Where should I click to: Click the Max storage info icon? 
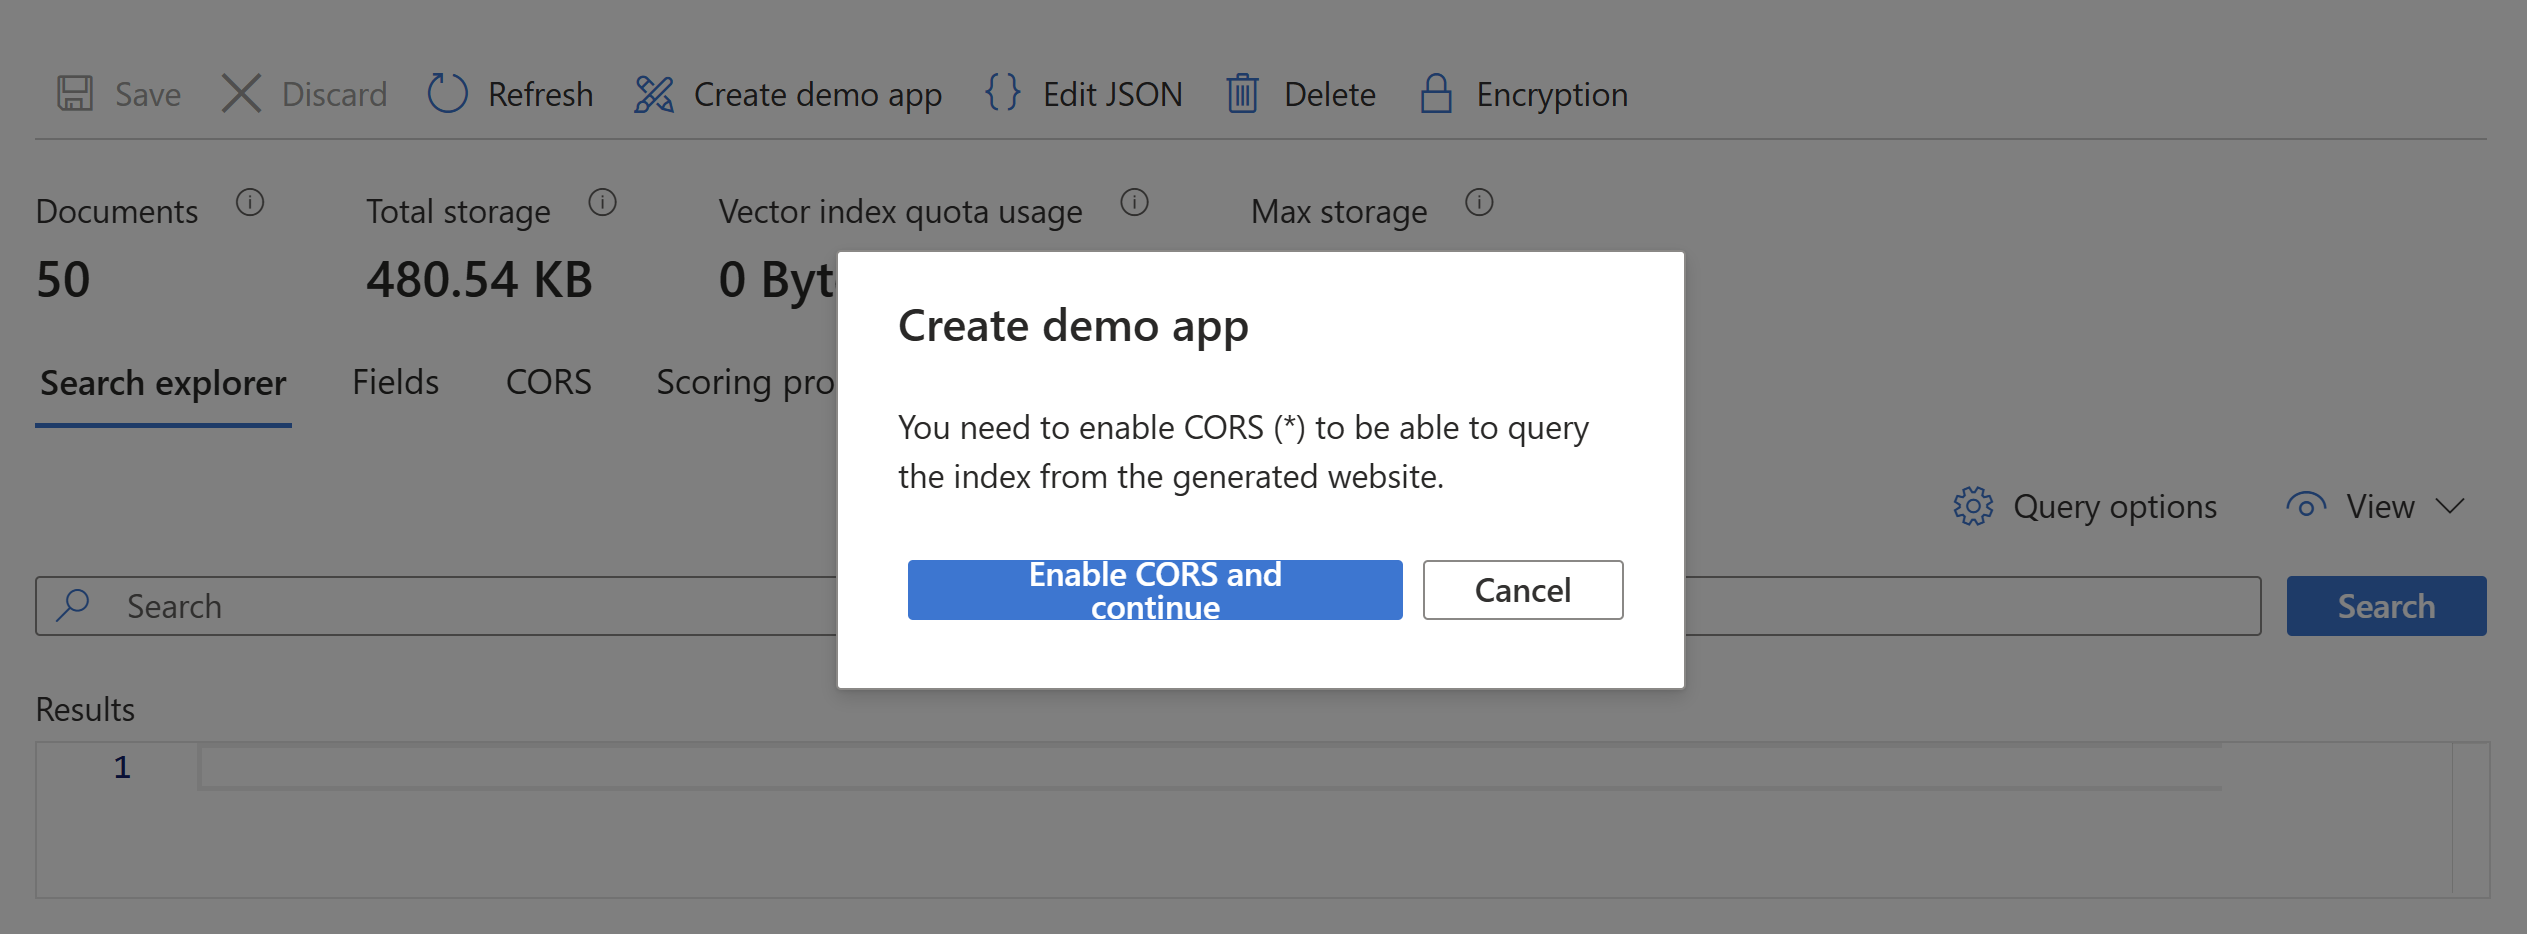tap(1479, 203)
